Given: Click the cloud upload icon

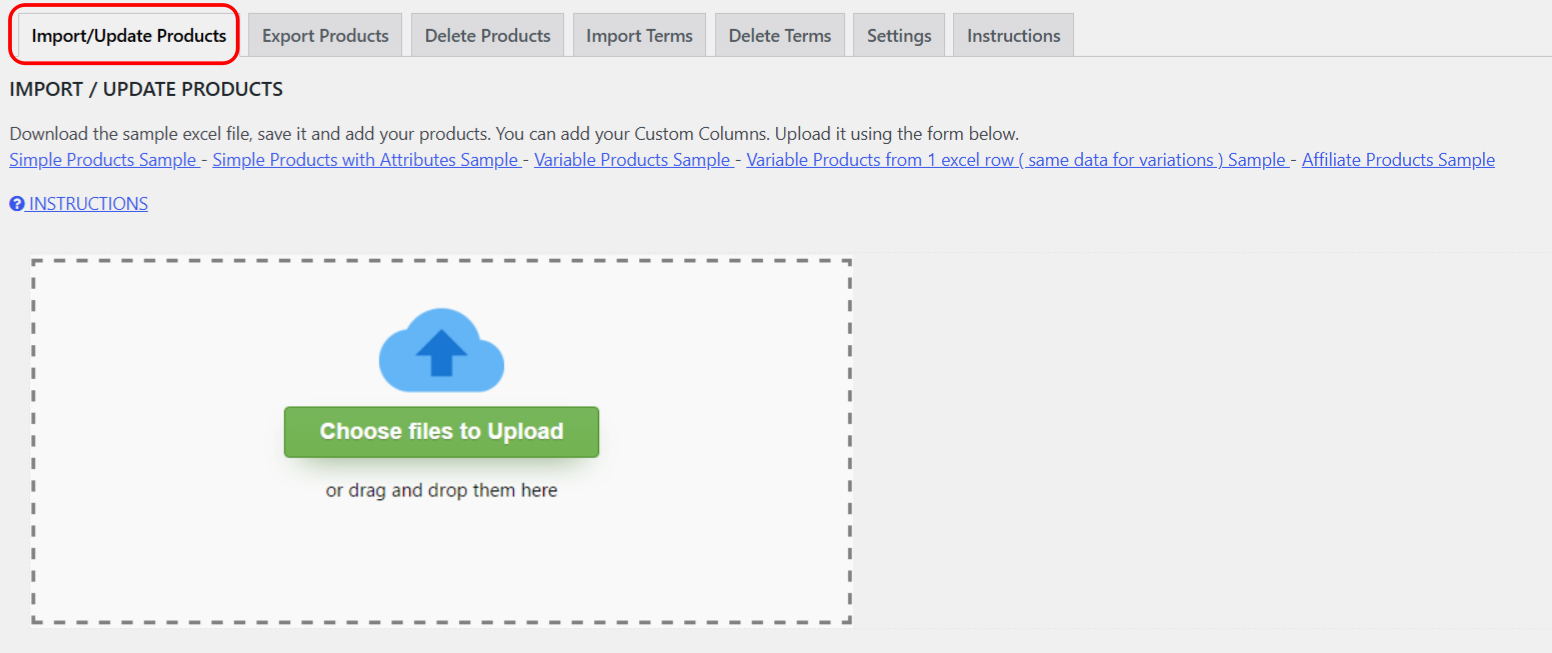Looking at the screenshot, I should 441,350.
